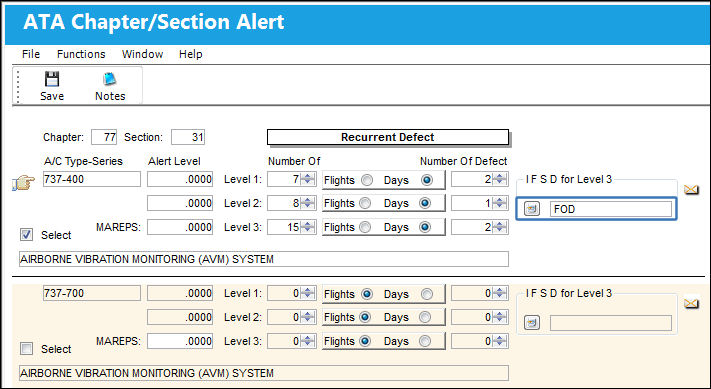Select Flights radio for 737-400 Level 1

[366, 180]
